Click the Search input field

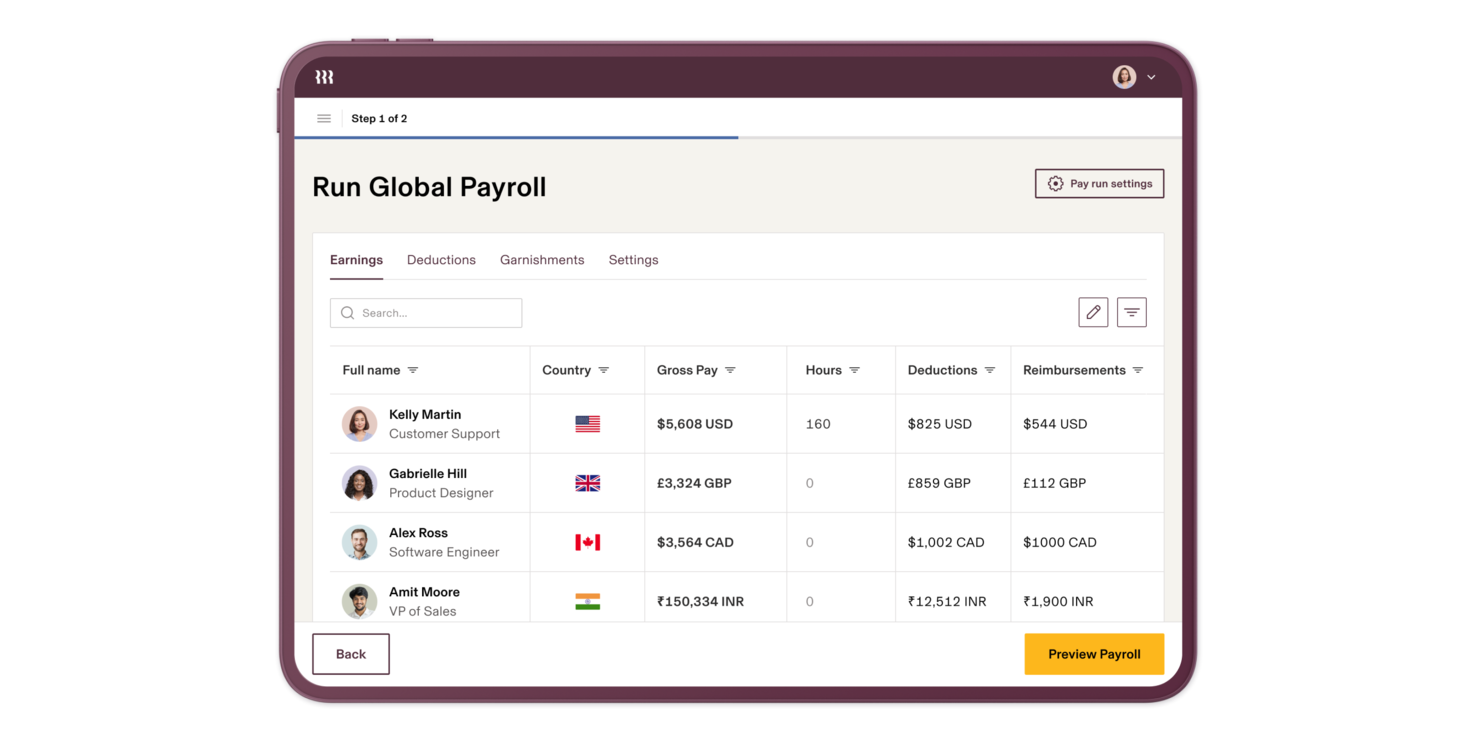[x=430, y=312]
